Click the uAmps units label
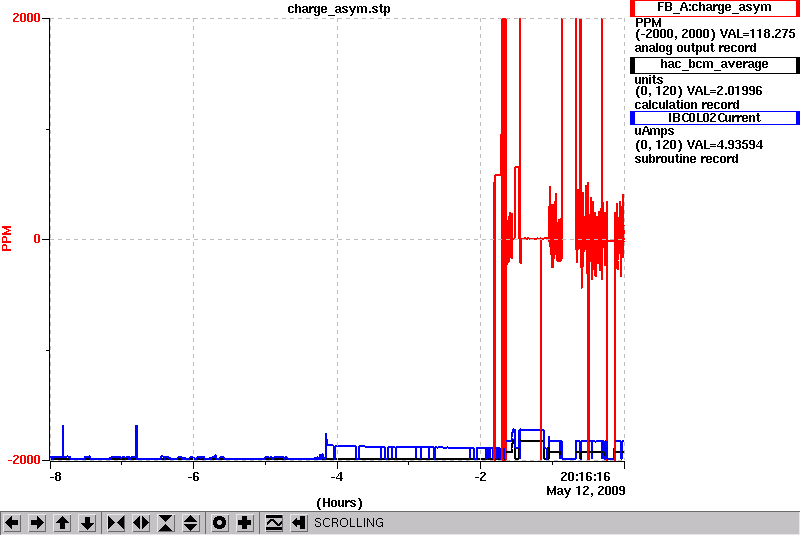The height and width of the screenshot is (535, 800). tap(655, 132)
